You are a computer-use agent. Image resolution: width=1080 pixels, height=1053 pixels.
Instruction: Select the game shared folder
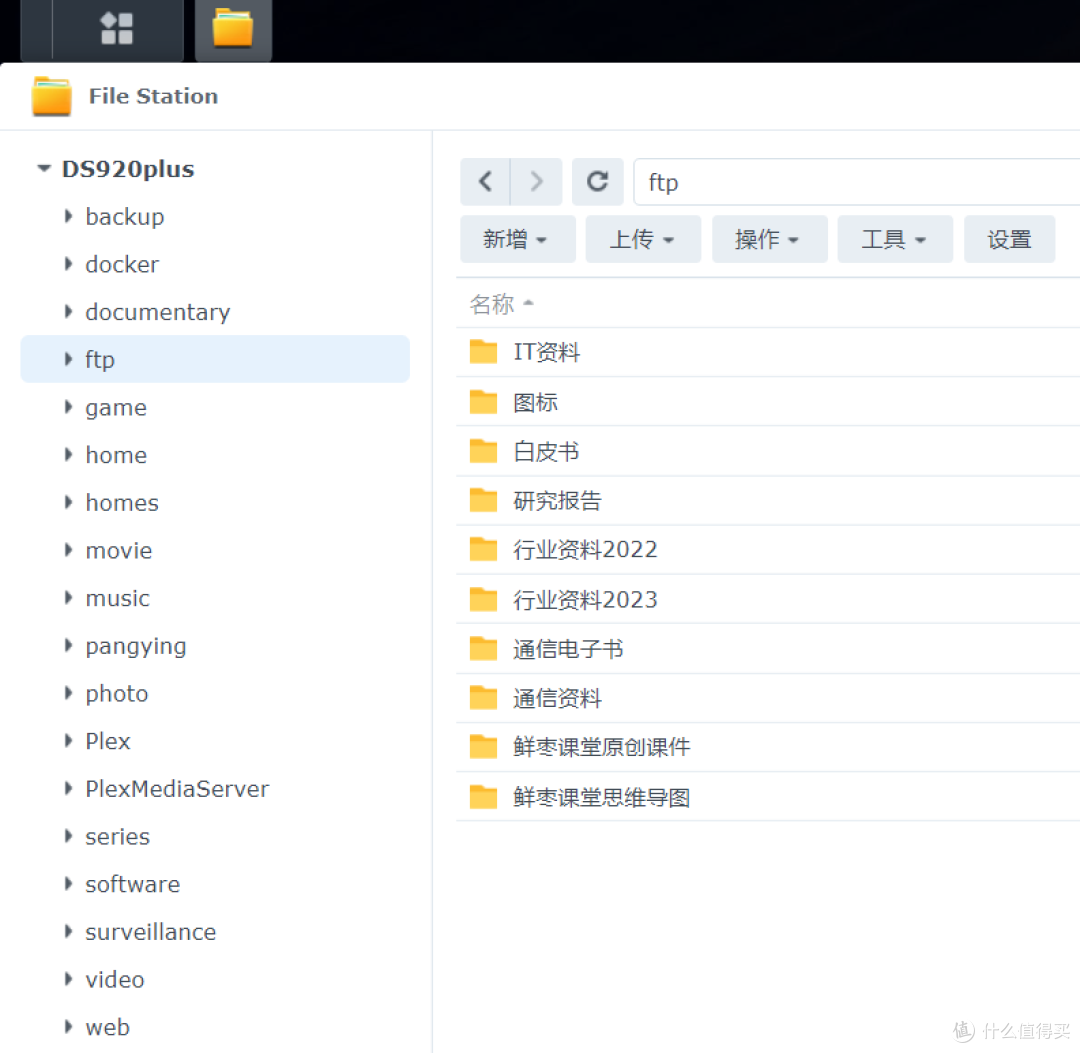[116, 408]
